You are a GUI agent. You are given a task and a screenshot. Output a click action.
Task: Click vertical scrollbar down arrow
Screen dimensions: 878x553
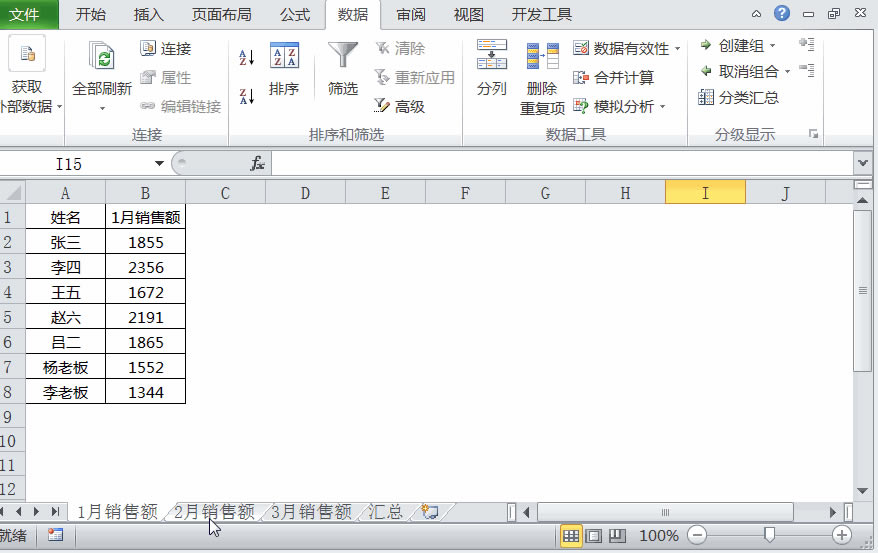point(863,491)
